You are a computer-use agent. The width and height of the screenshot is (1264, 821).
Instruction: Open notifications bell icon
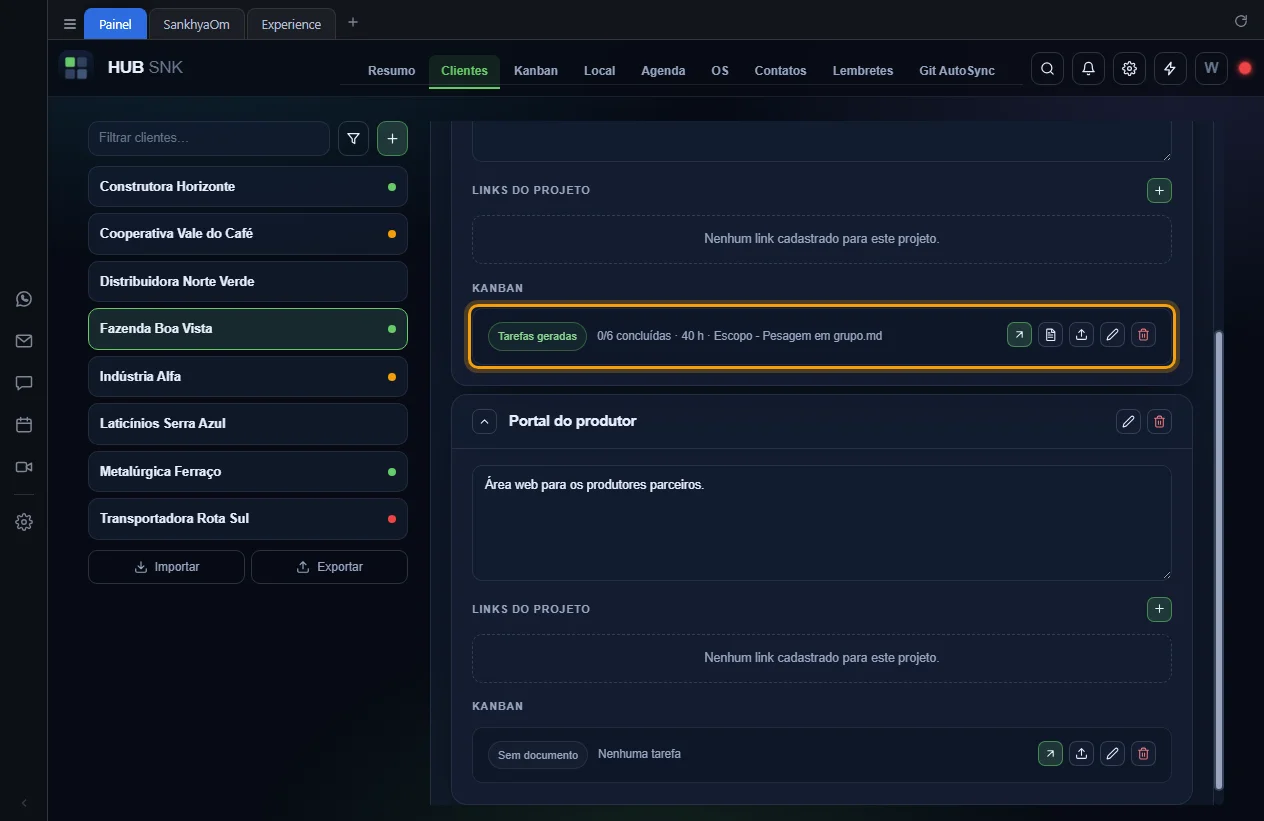[1088, 69]
